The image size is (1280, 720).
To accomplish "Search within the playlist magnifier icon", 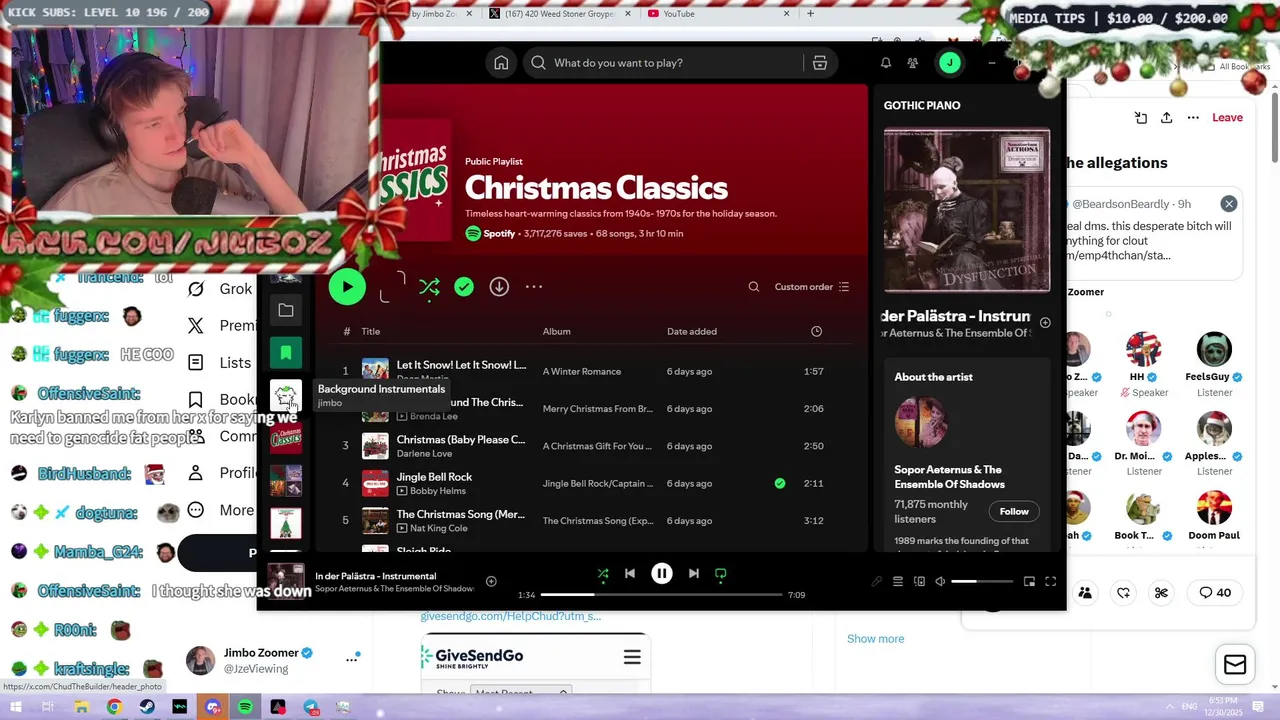I will [754, 287].
